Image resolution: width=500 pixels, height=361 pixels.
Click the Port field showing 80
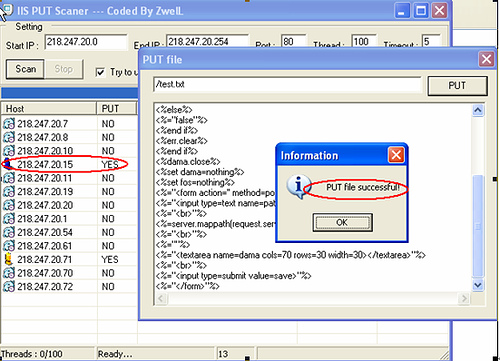[293, 42]
